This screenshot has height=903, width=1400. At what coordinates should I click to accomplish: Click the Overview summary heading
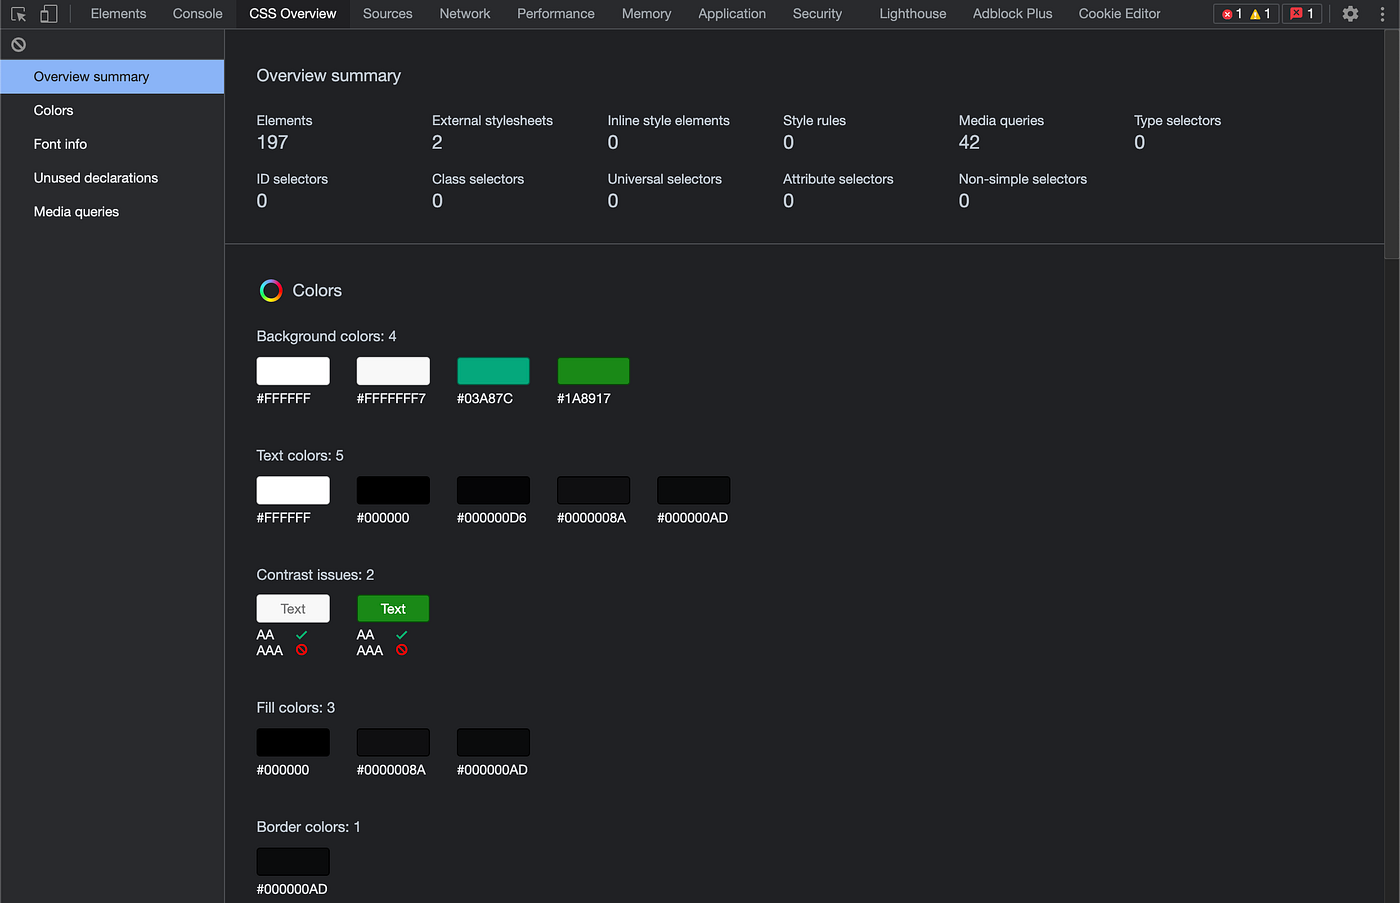[x=329, y=76]
